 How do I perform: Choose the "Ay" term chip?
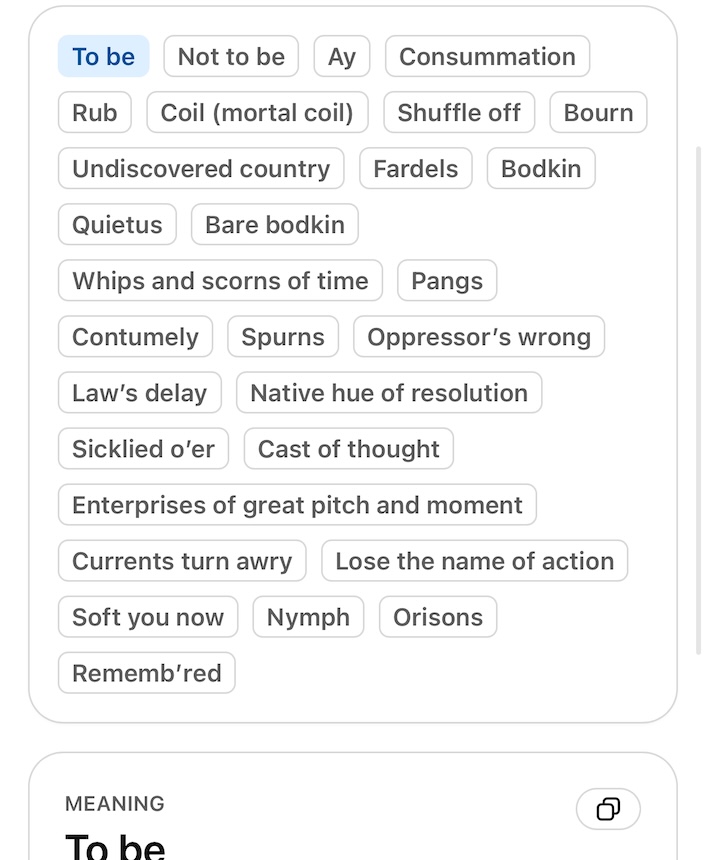342,57
